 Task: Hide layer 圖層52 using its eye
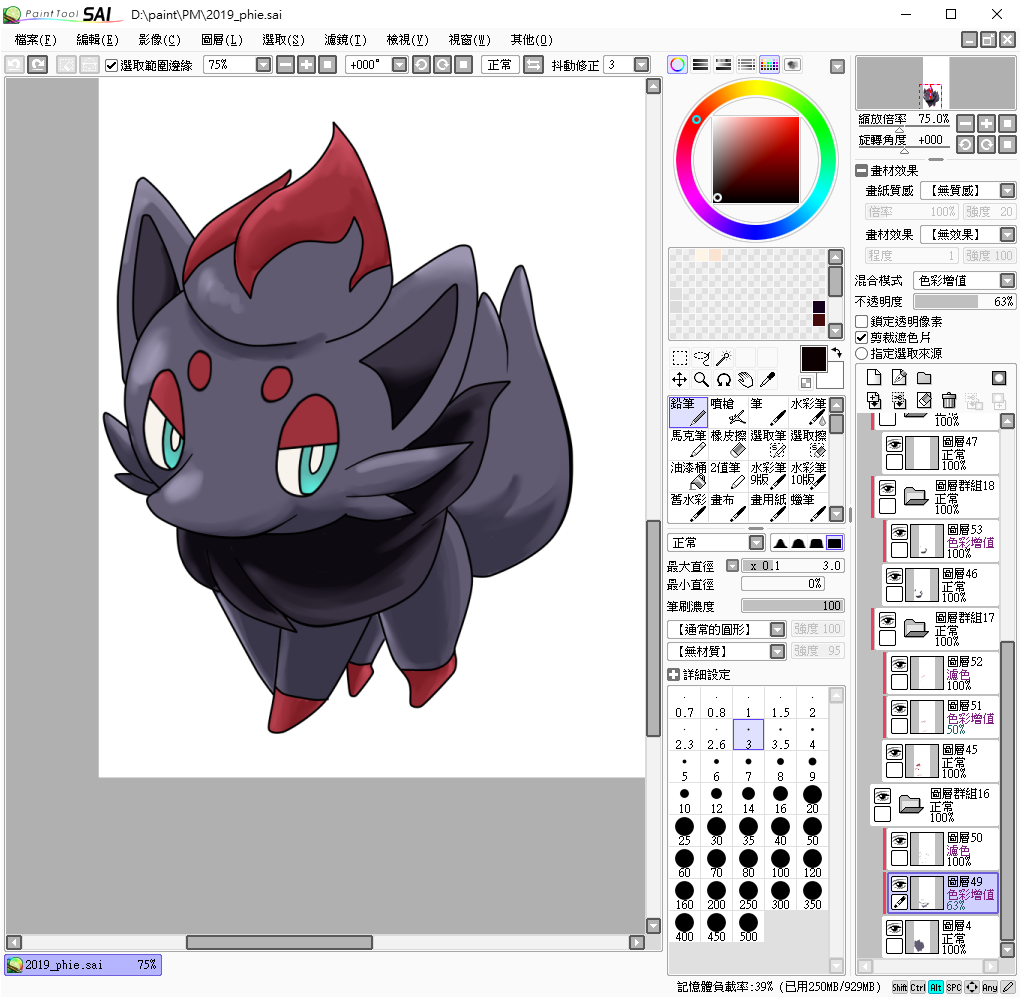point(899,664)
